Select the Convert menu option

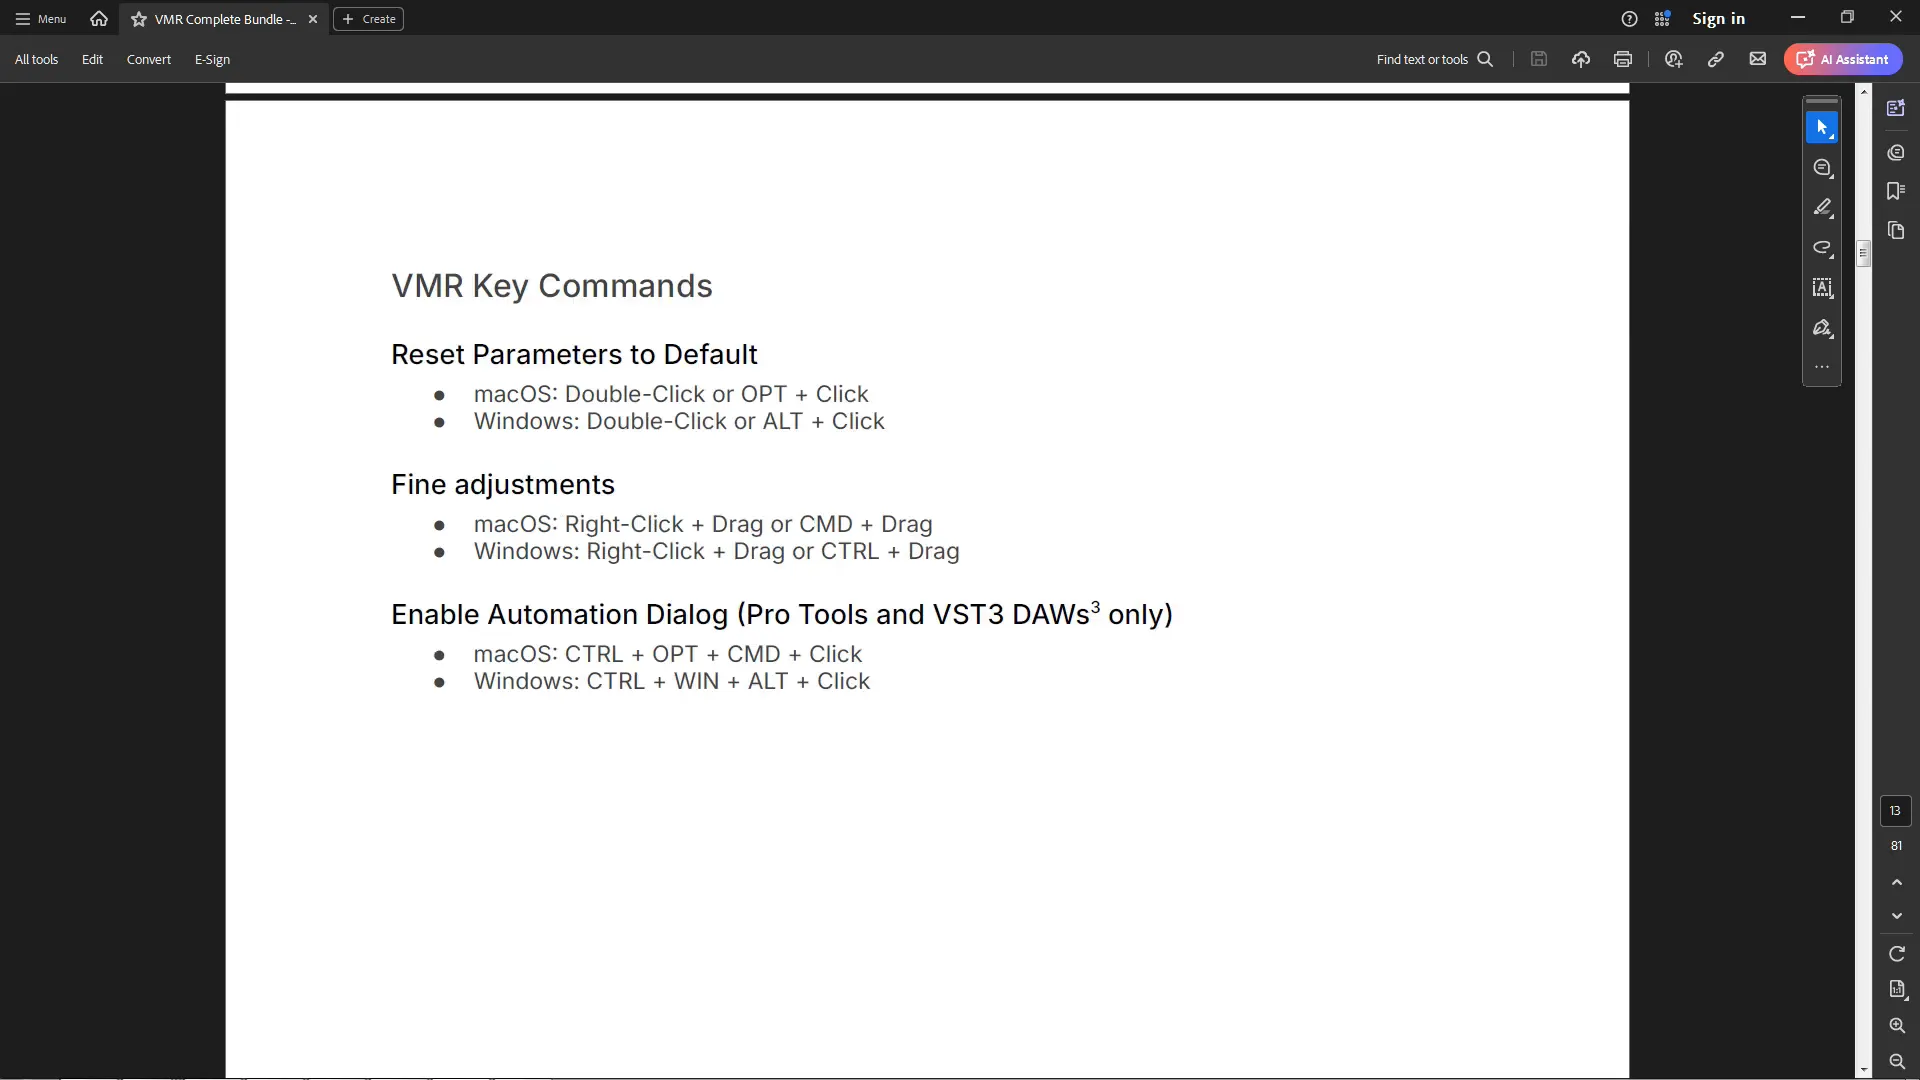(x=149, y=59)
